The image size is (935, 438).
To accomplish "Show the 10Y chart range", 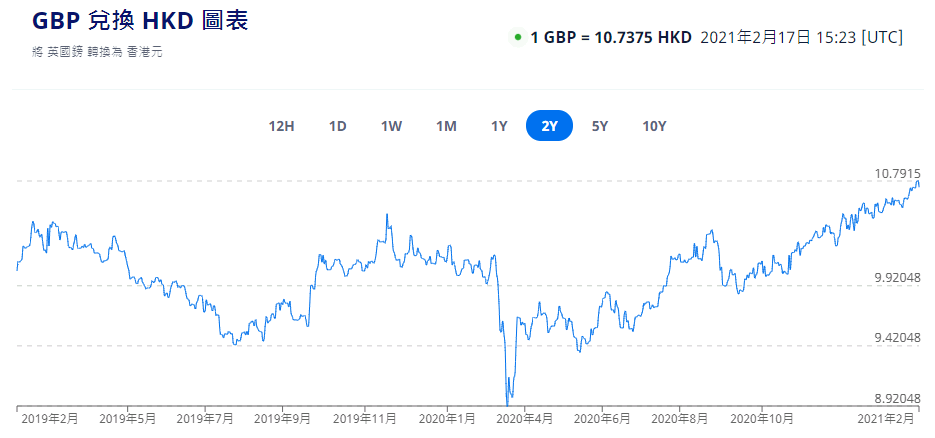I will [654, 126].
